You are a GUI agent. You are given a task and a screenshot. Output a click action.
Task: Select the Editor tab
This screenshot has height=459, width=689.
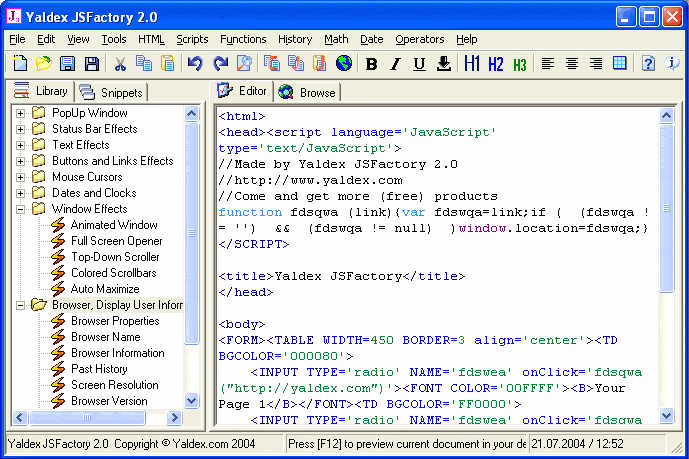point(243,91)
